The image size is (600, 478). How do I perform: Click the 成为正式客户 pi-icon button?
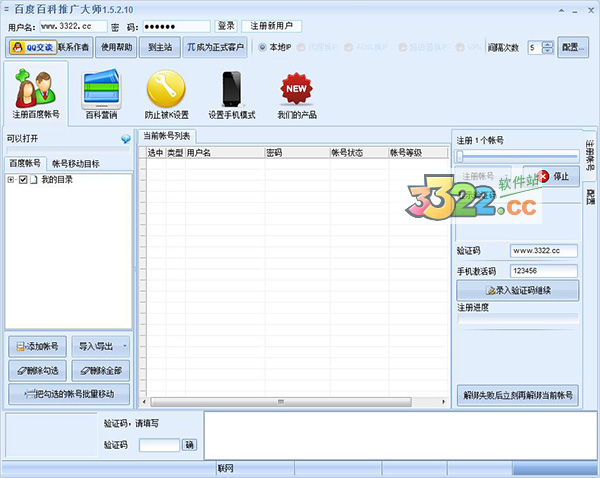[x=215, y=47]
